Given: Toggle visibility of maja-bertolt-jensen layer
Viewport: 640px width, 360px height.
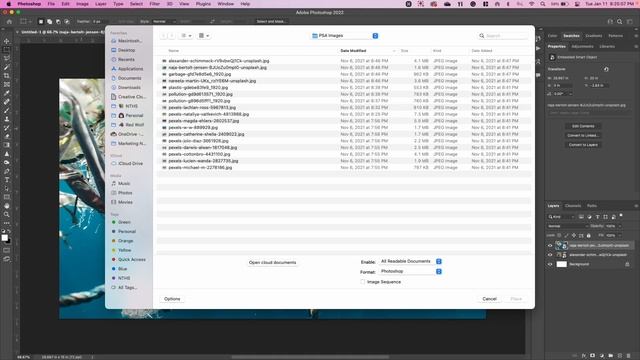Looking at the screenshot, I should click(550, 246).
